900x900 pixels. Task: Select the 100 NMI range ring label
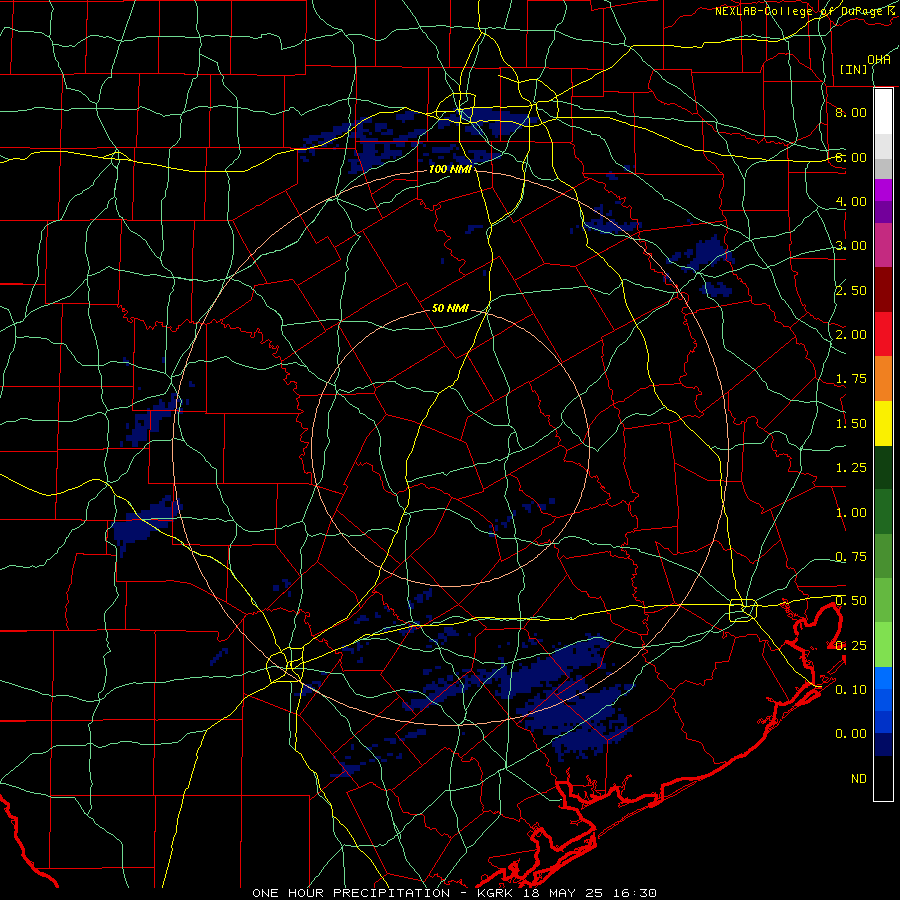click(450, 169)
